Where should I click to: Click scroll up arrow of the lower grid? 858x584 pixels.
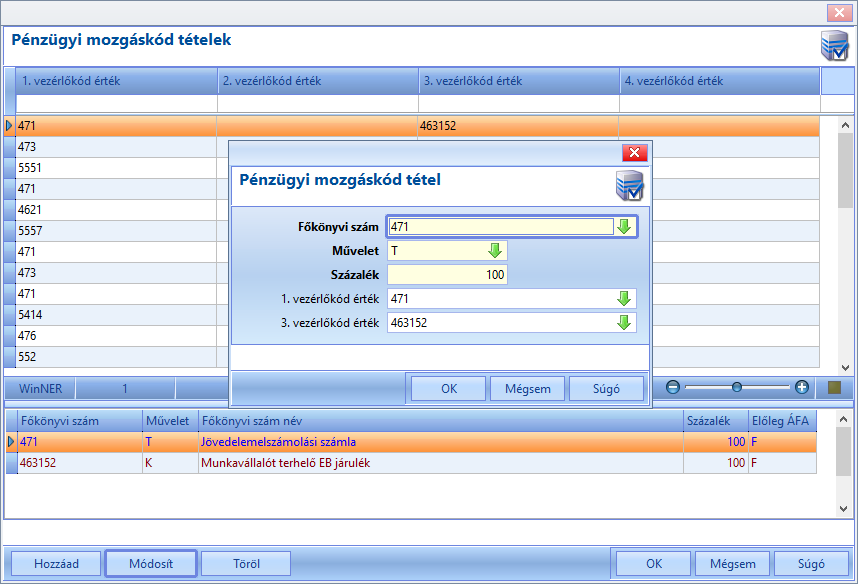[x=843, y=419]
